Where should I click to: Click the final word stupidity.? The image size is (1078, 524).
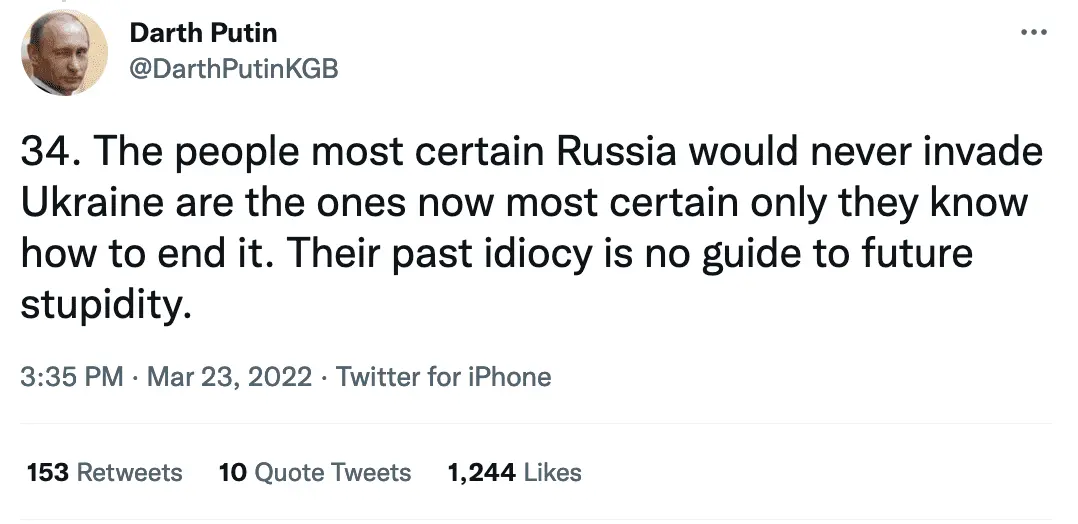(104, 302)
